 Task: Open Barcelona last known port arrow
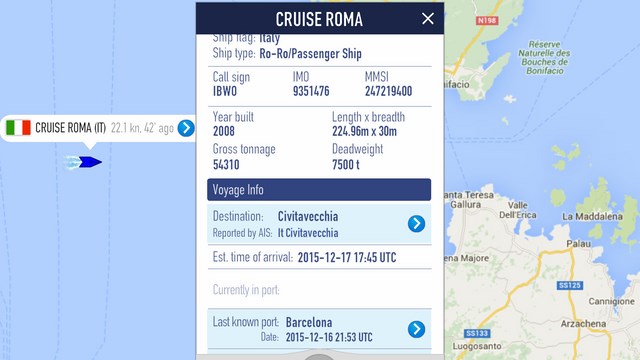pos(416,329)
